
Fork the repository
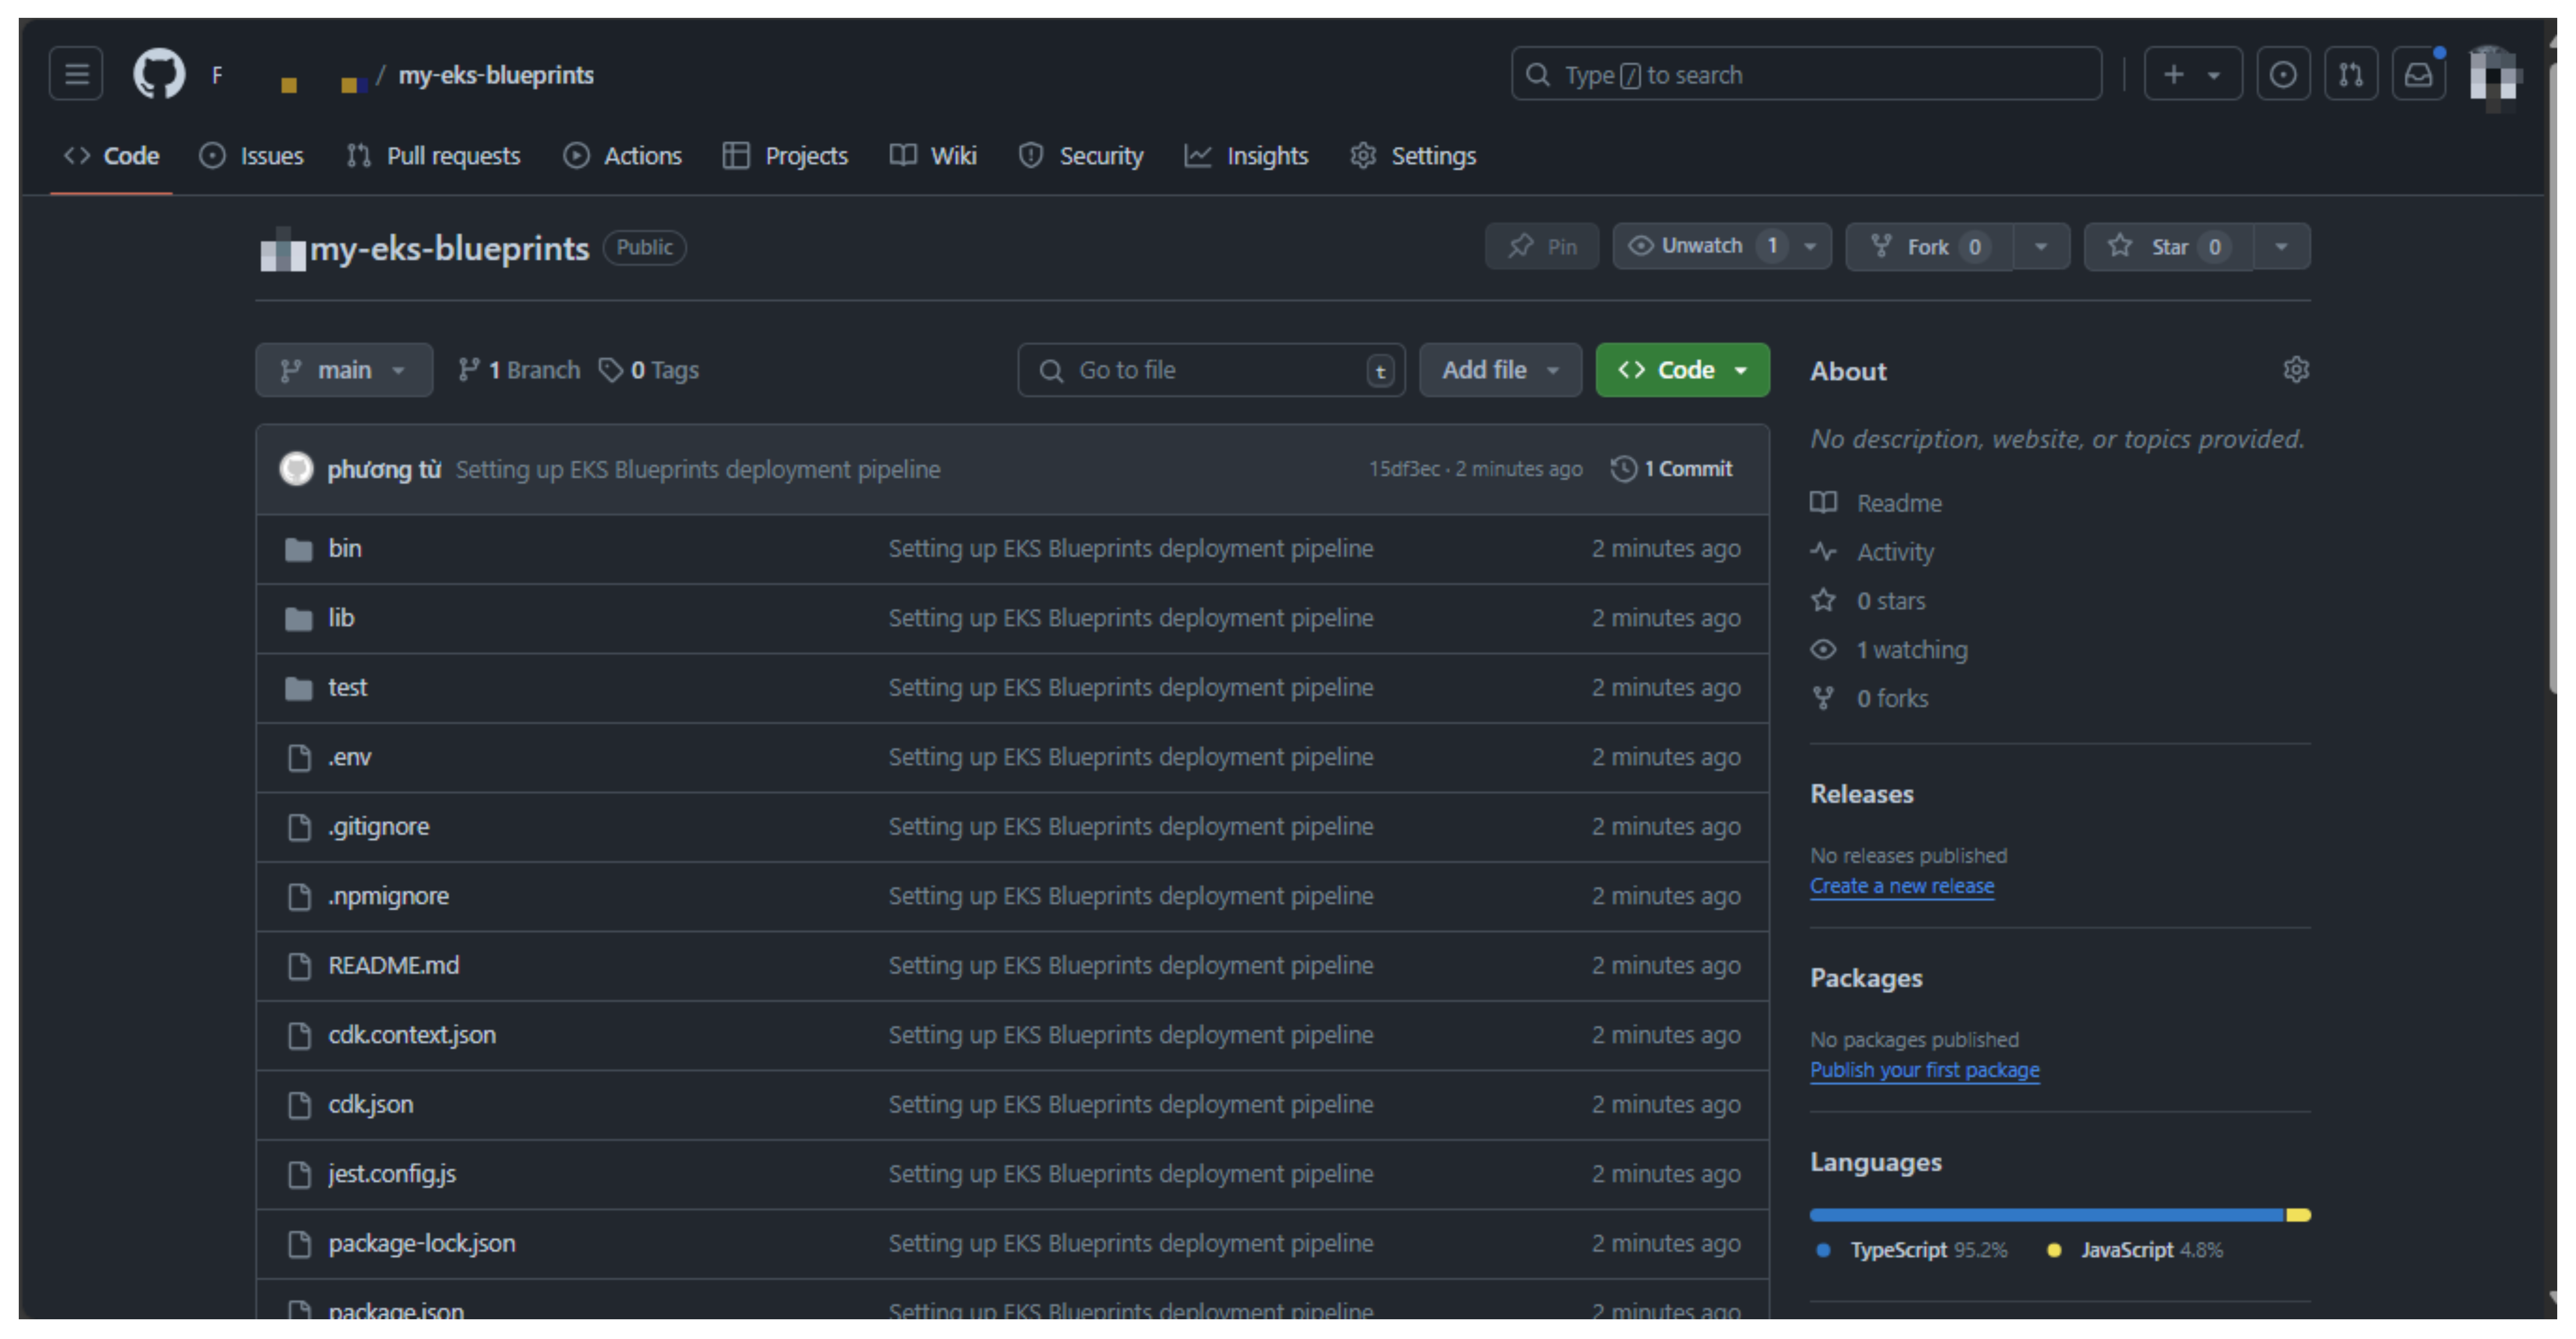(1929, 247)
